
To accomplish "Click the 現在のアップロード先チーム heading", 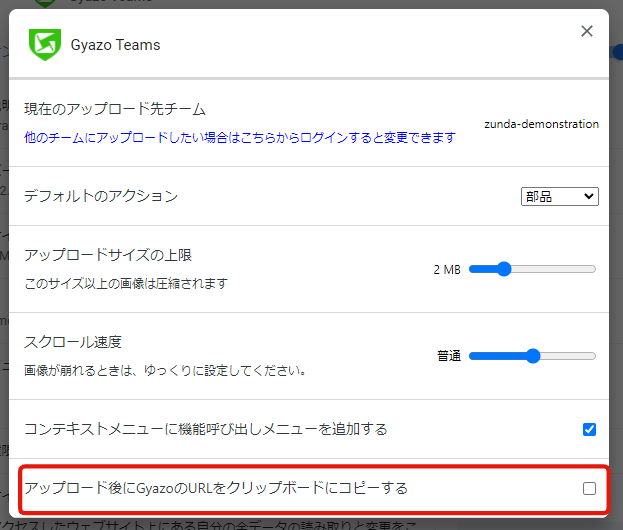I will pyautogui.click(x=115, y=109).
